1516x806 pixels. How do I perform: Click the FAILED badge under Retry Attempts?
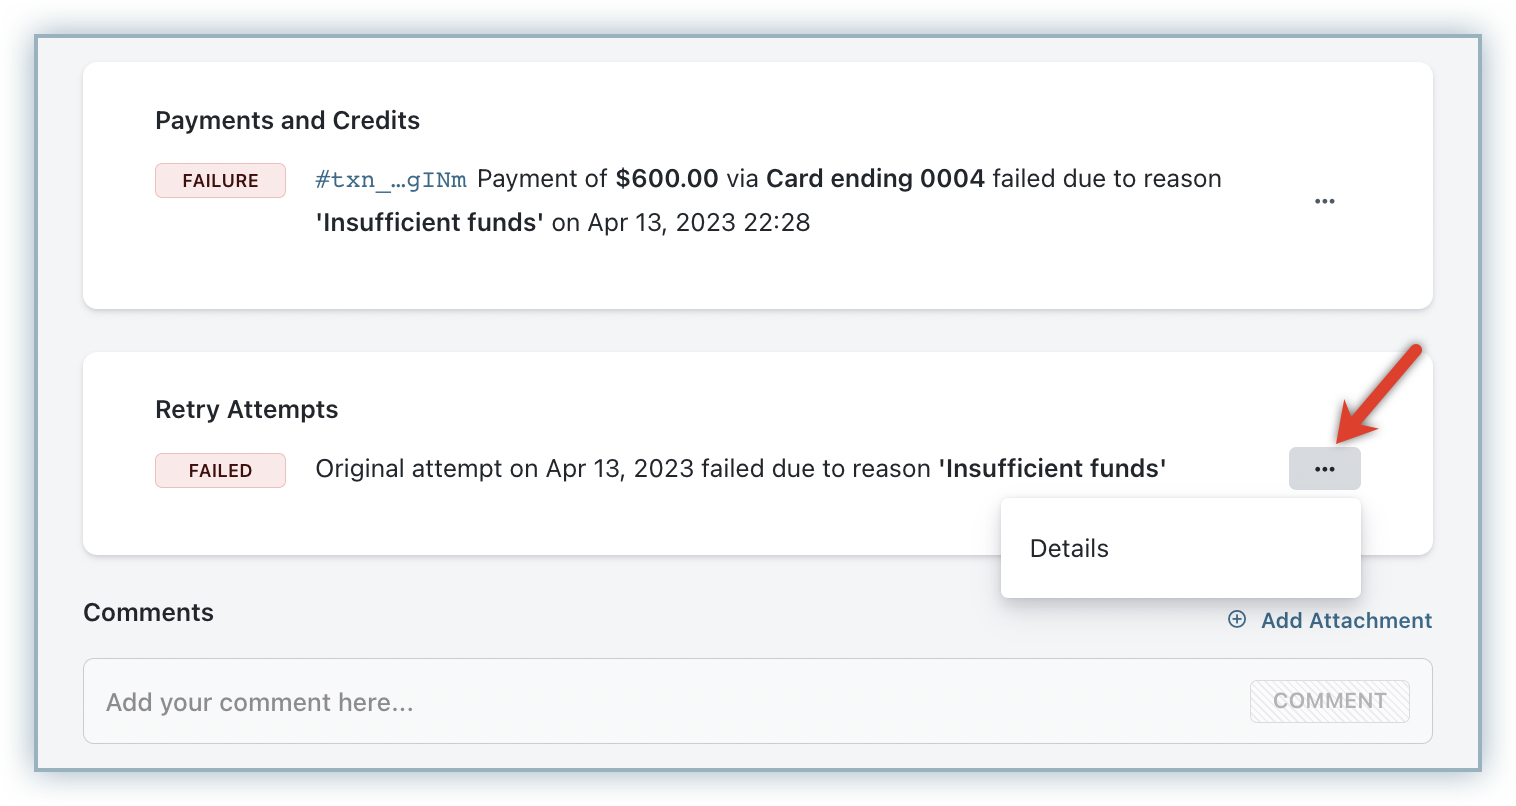pyautogui.click(x=220, y=471)
